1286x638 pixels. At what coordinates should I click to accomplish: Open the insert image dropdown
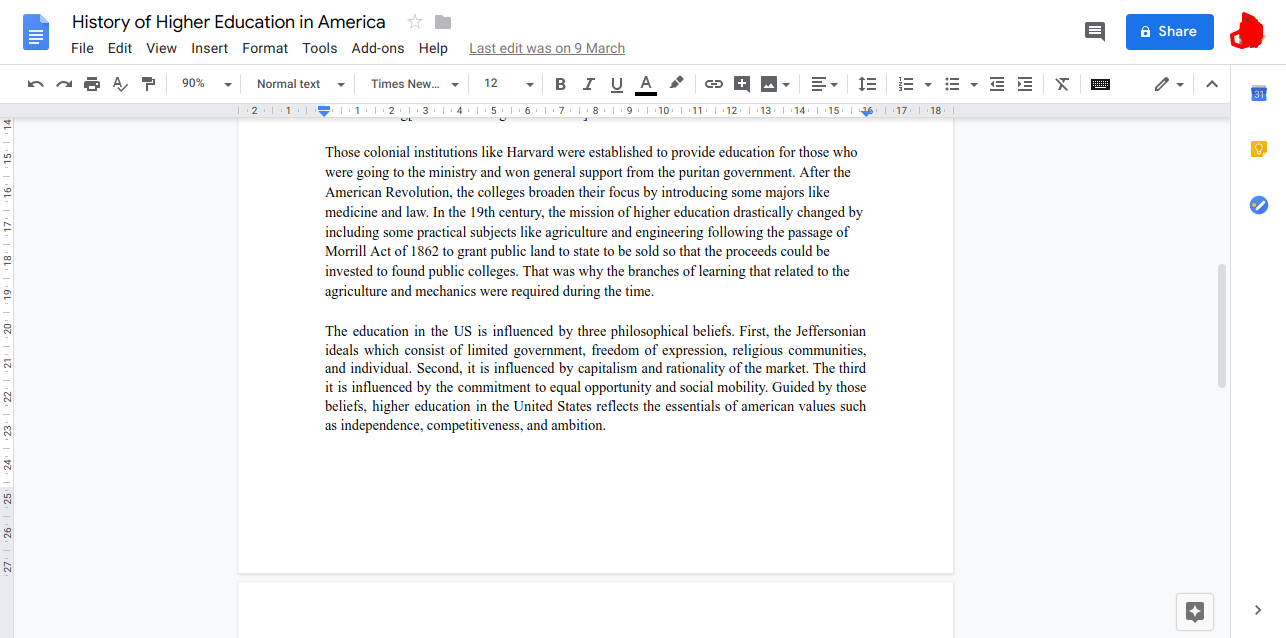click(775, 84)
